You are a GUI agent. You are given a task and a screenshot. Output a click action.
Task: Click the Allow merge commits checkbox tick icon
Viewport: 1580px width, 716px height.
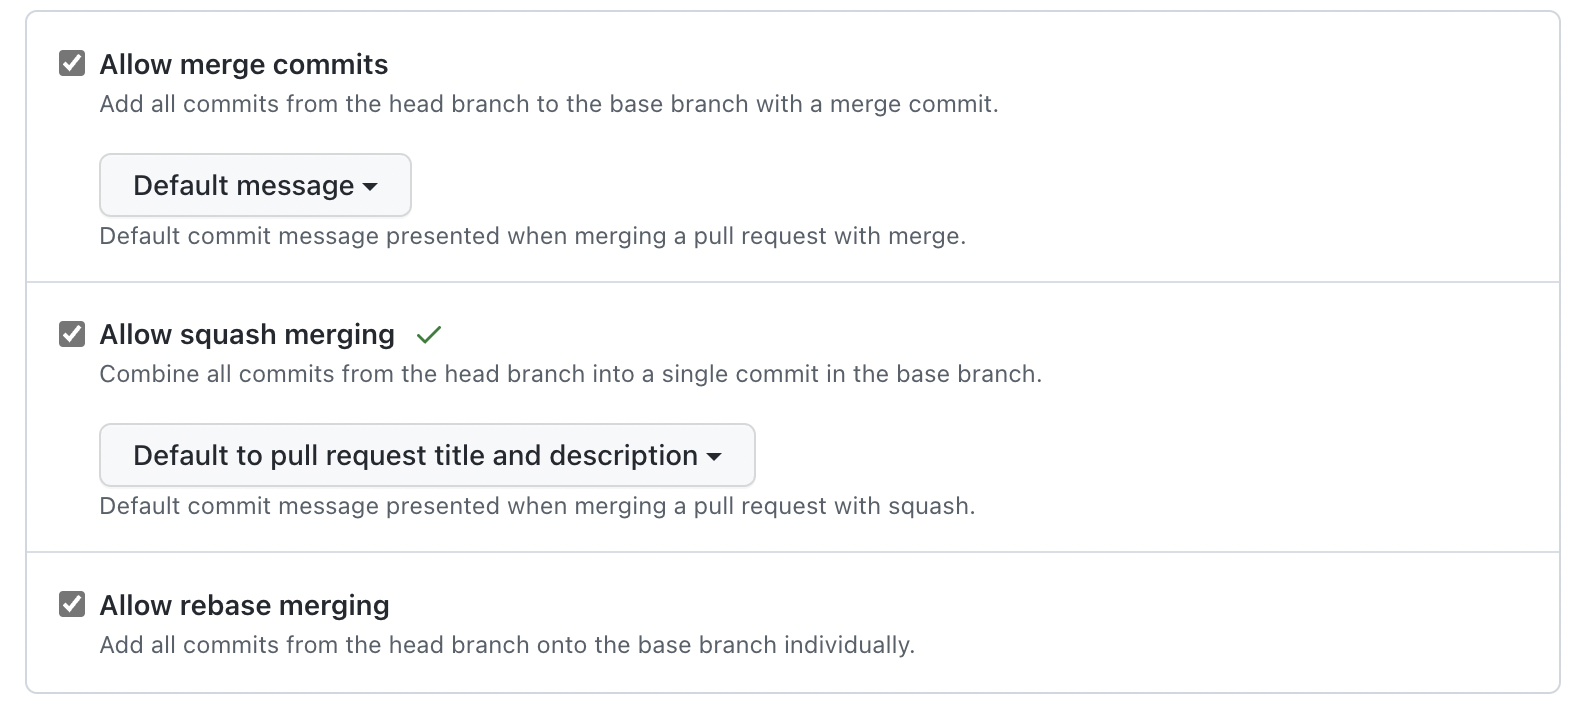click(x=70, y=63)
